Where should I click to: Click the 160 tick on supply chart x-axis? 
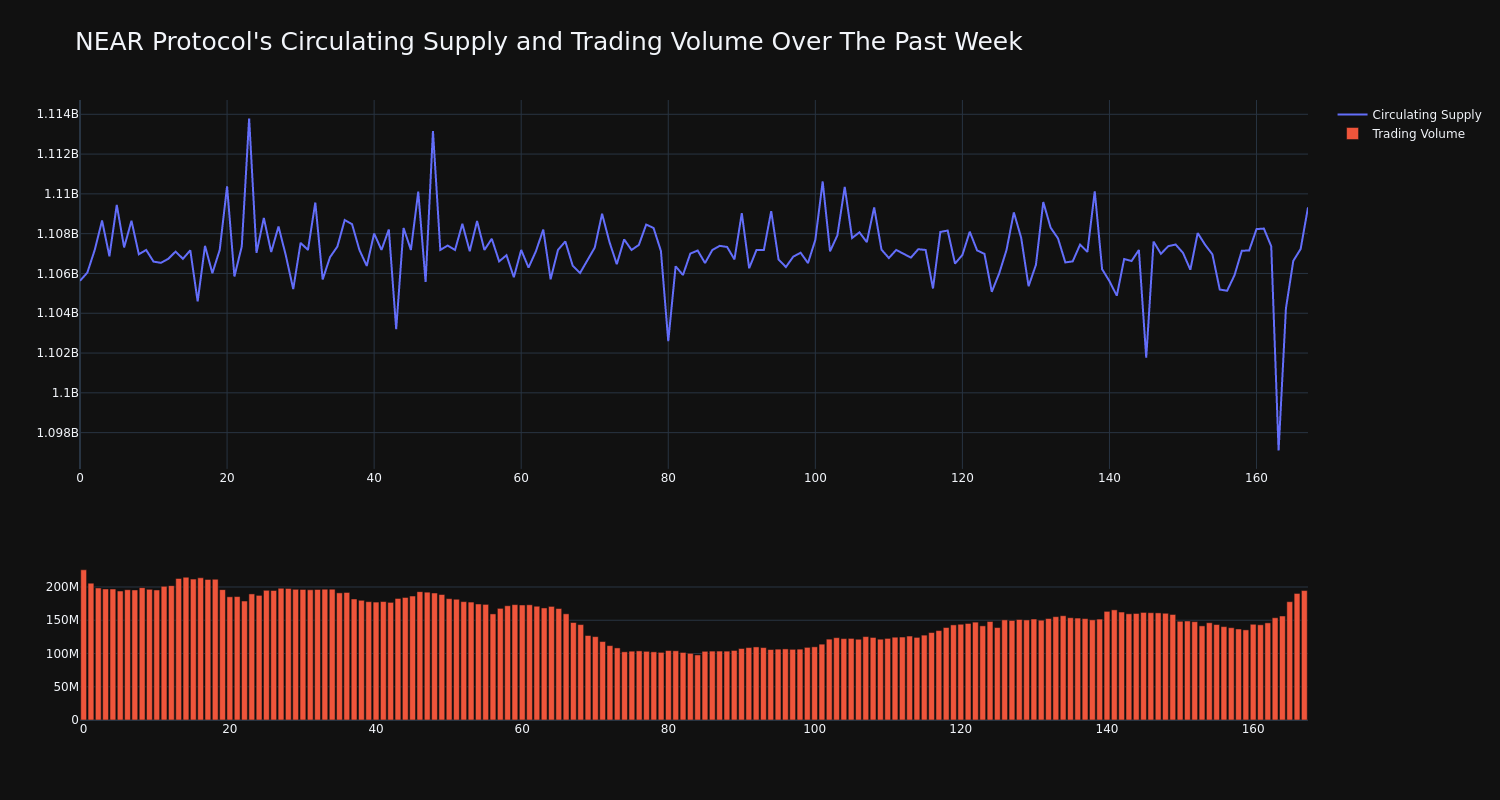[x=1256, y=478]
